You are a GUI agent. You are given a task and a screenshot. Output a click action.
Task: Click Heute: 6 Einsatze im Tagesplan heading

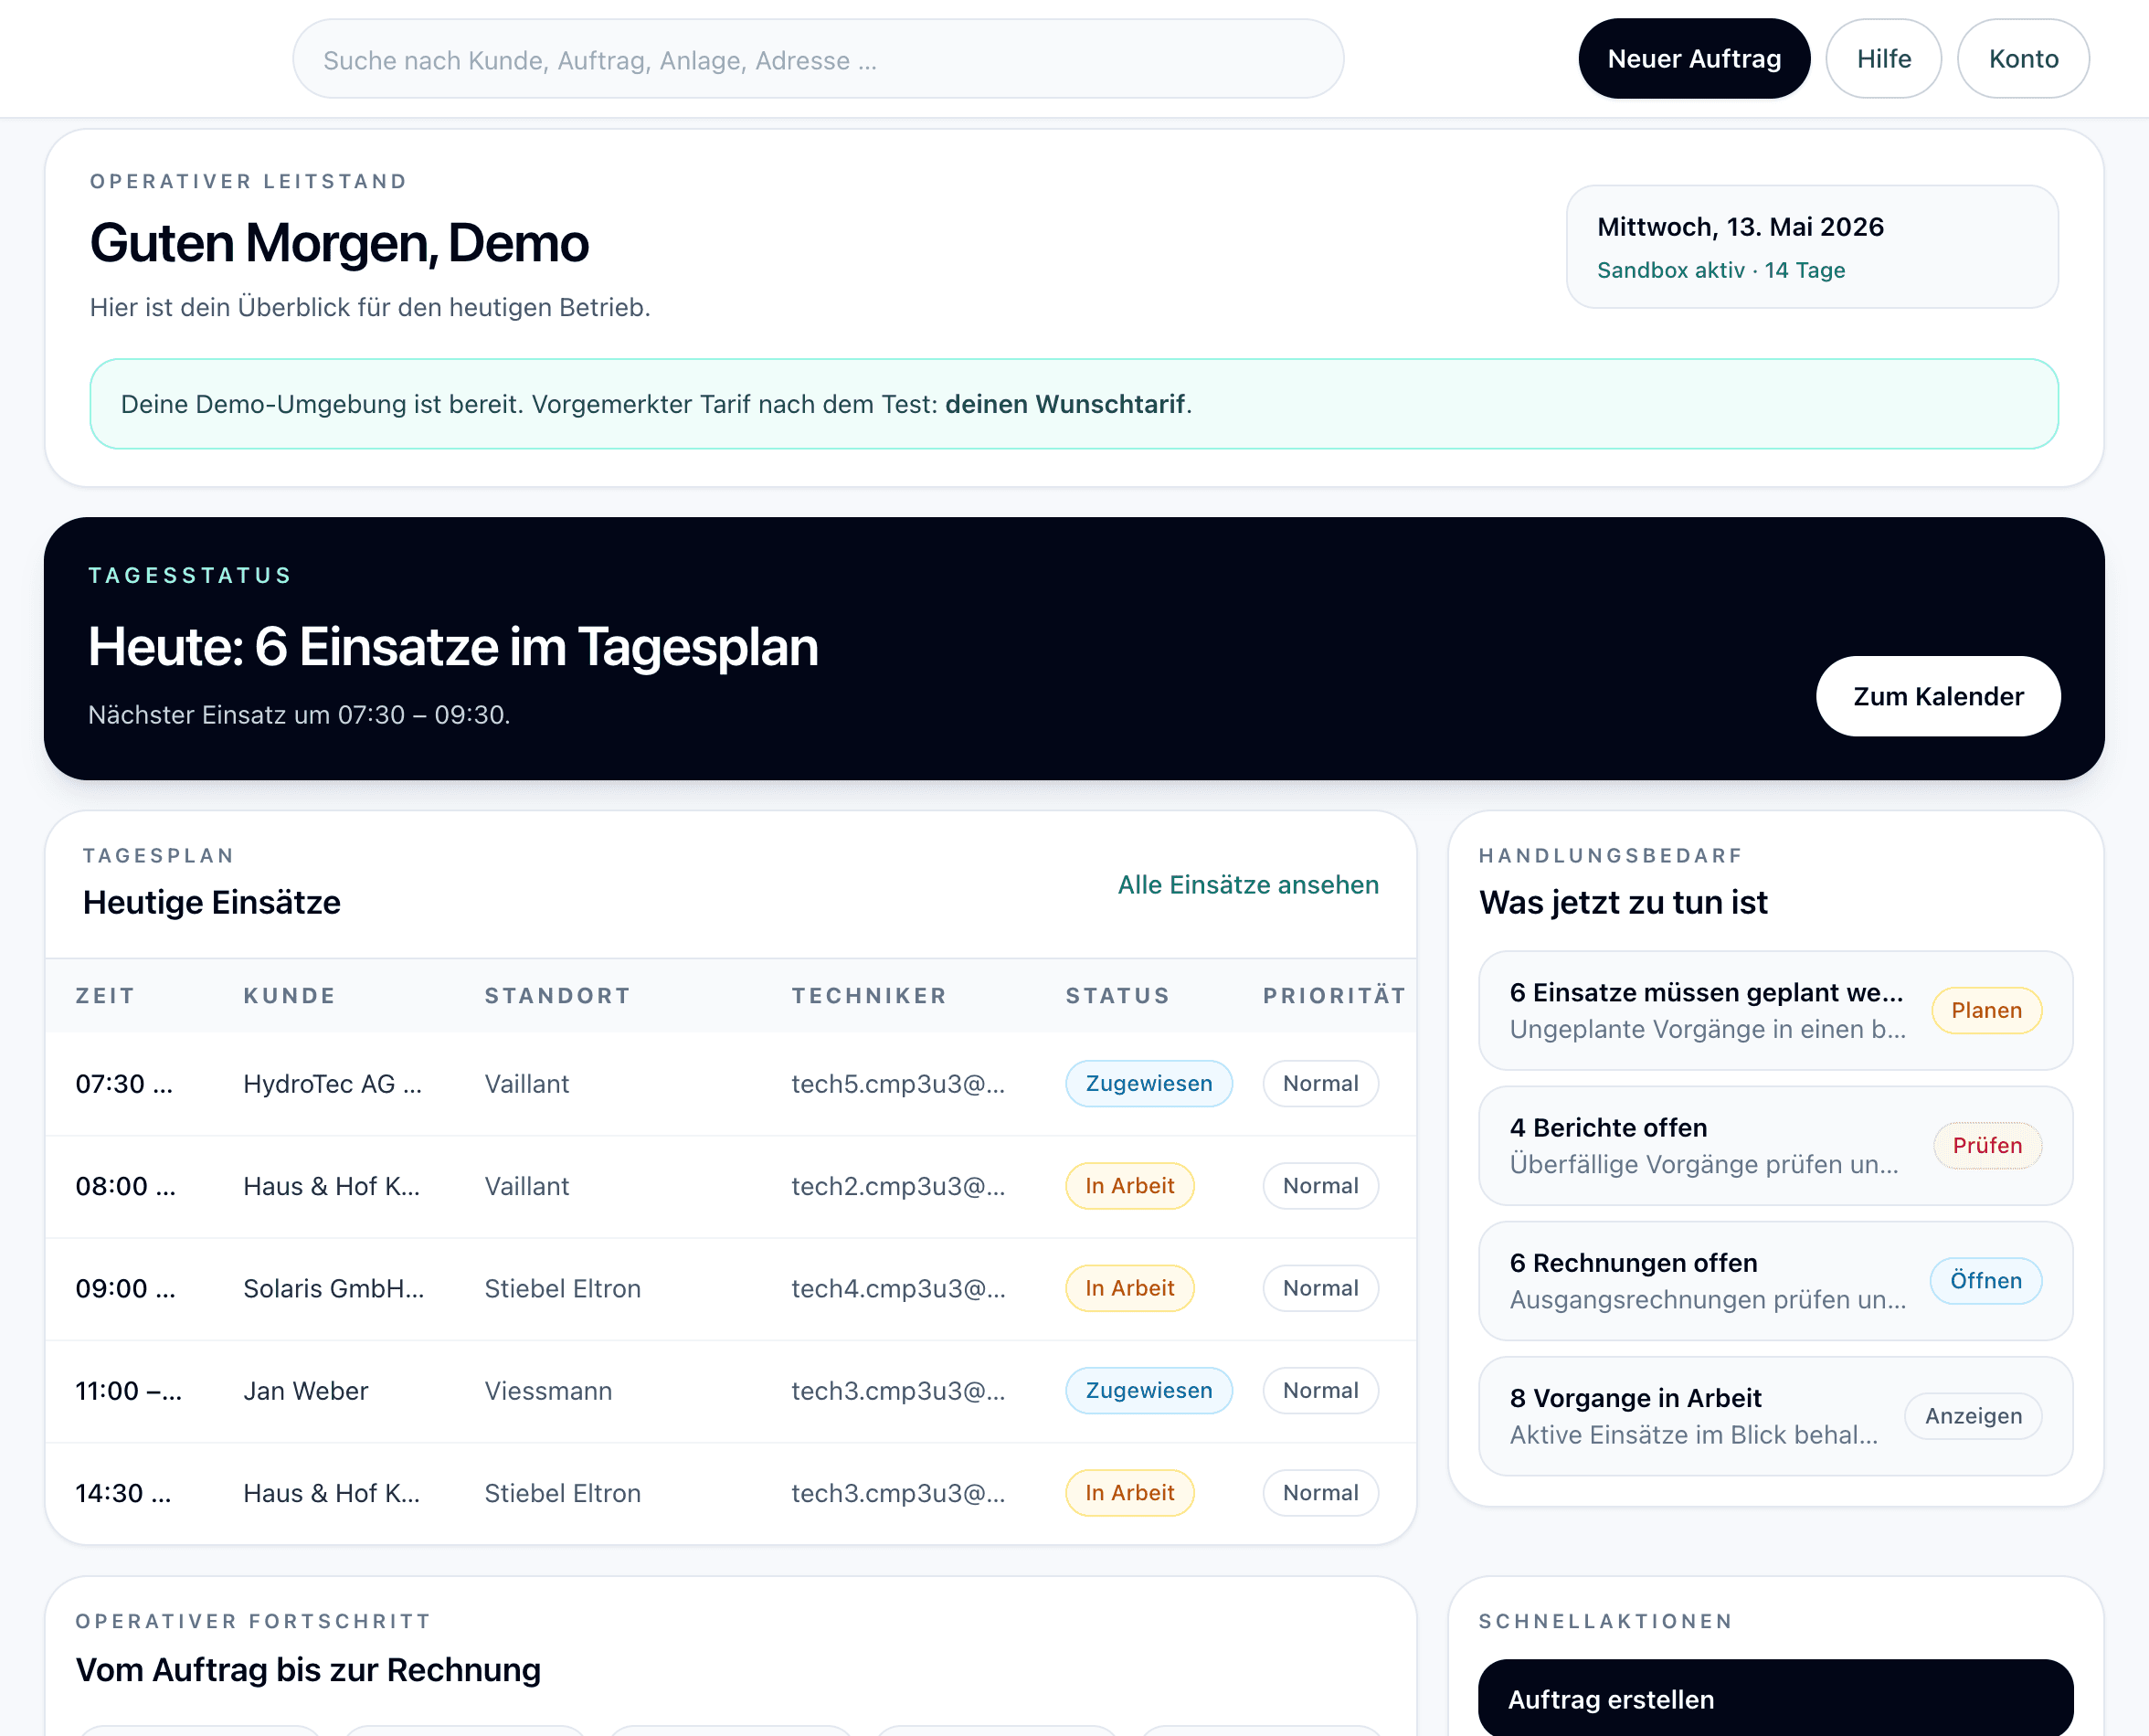453,646
